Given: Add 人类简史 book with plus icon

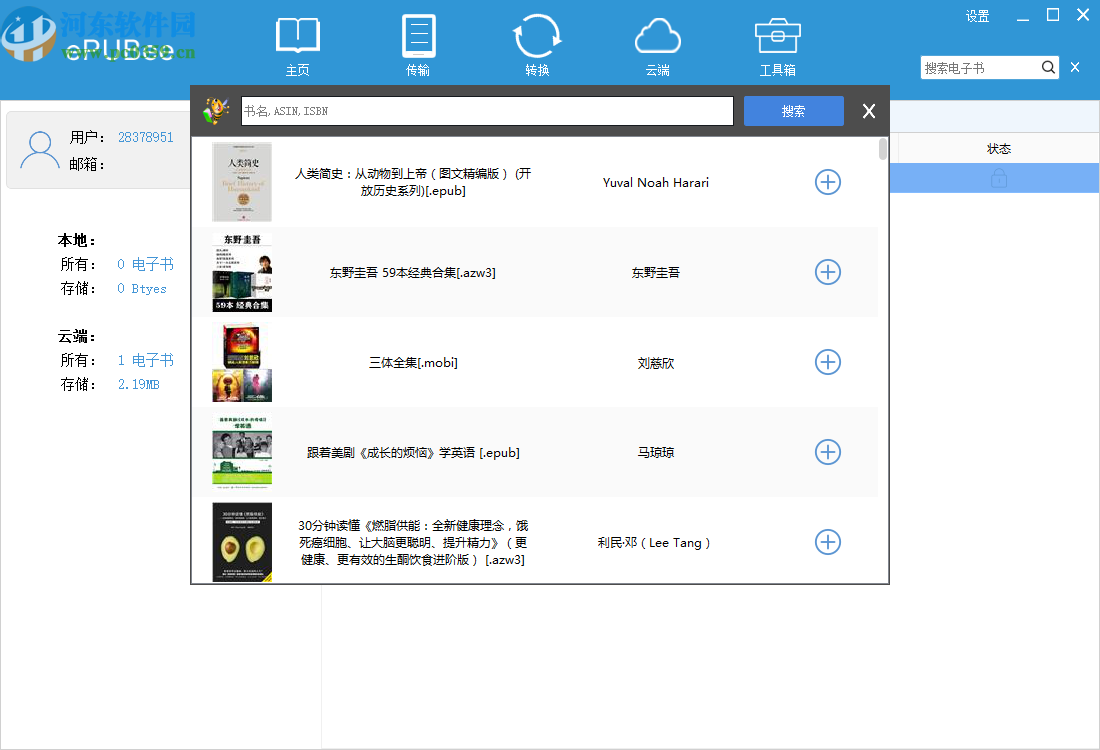Looking at the screenshot, I should 828,182.
